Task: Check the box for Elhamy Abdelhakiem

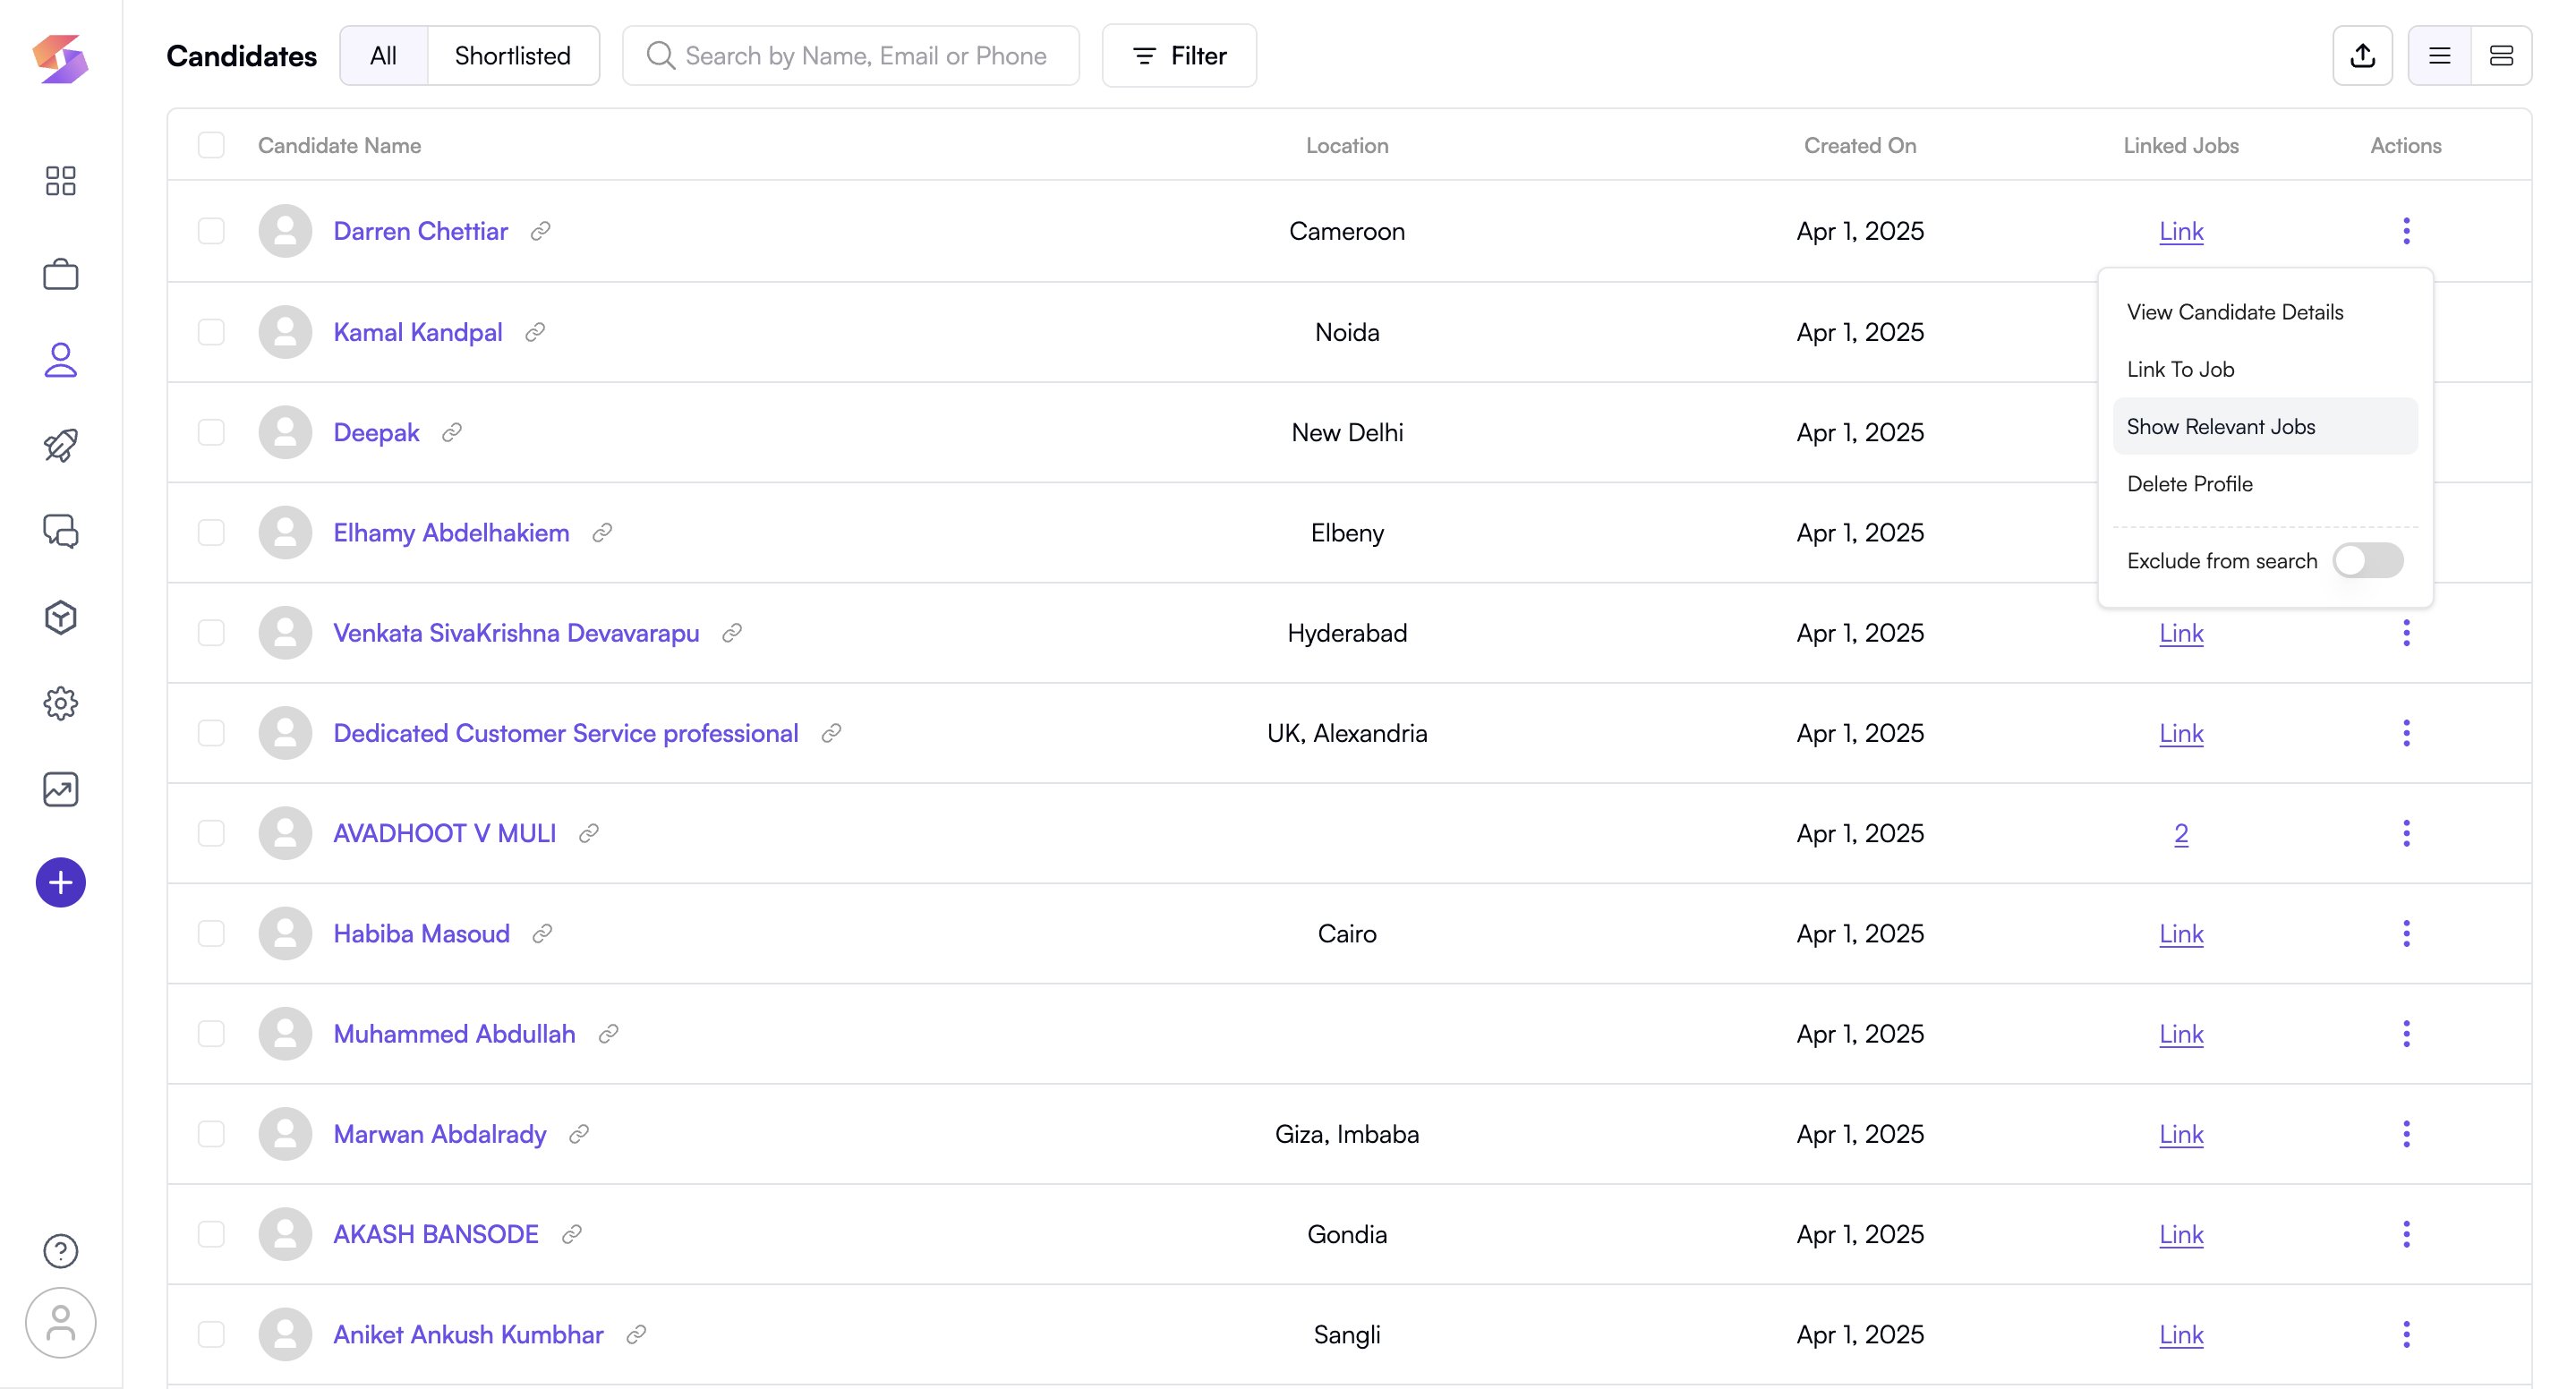Action: click(211, 533)
